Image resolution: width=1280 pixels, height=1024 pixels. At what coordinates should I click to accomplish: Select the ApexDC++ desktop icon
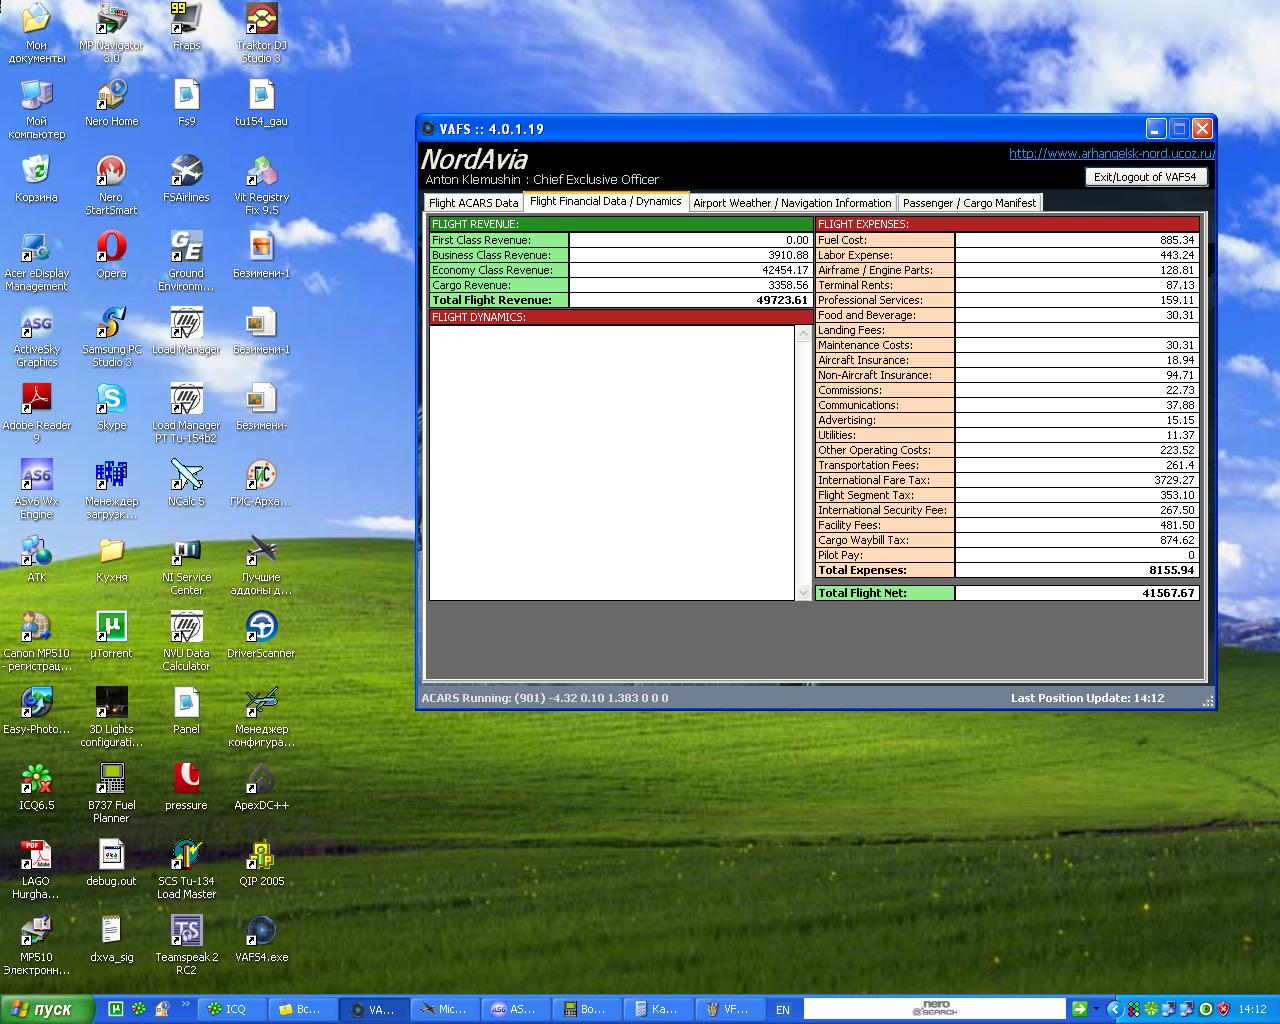coord(261,786)
